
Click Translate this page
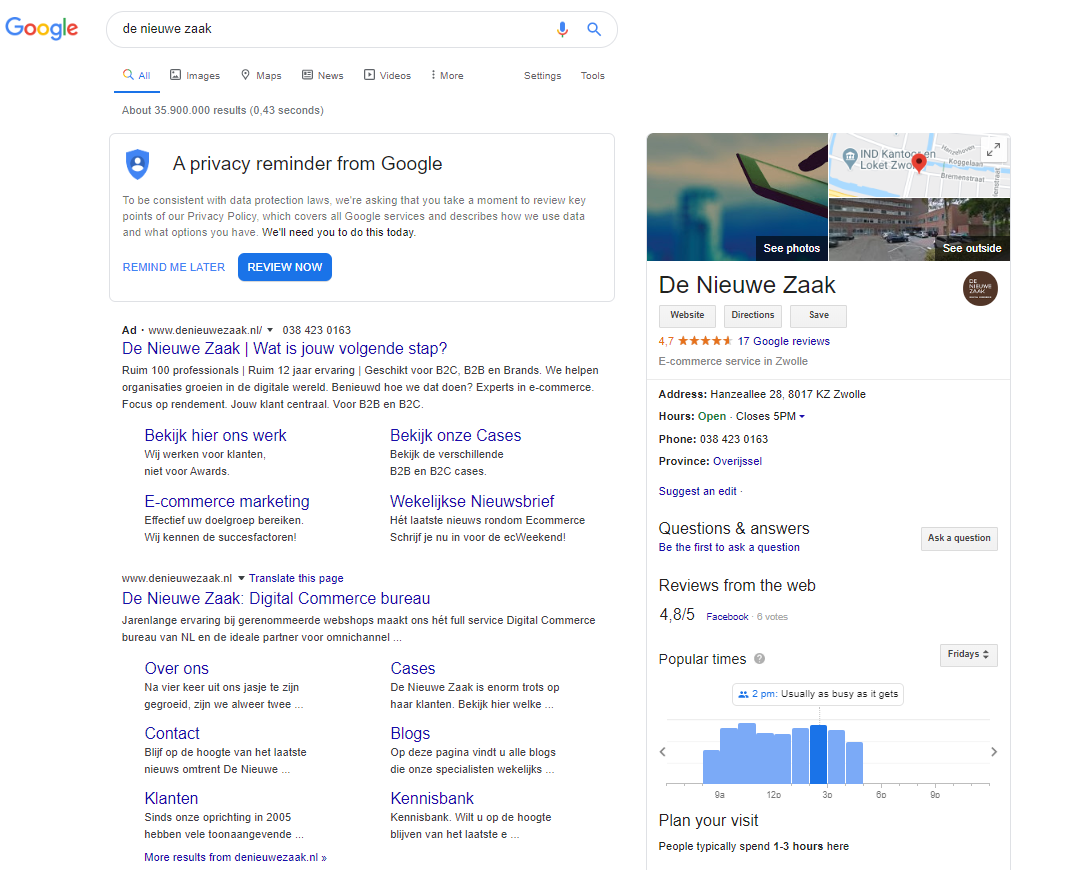pos(296,578)
